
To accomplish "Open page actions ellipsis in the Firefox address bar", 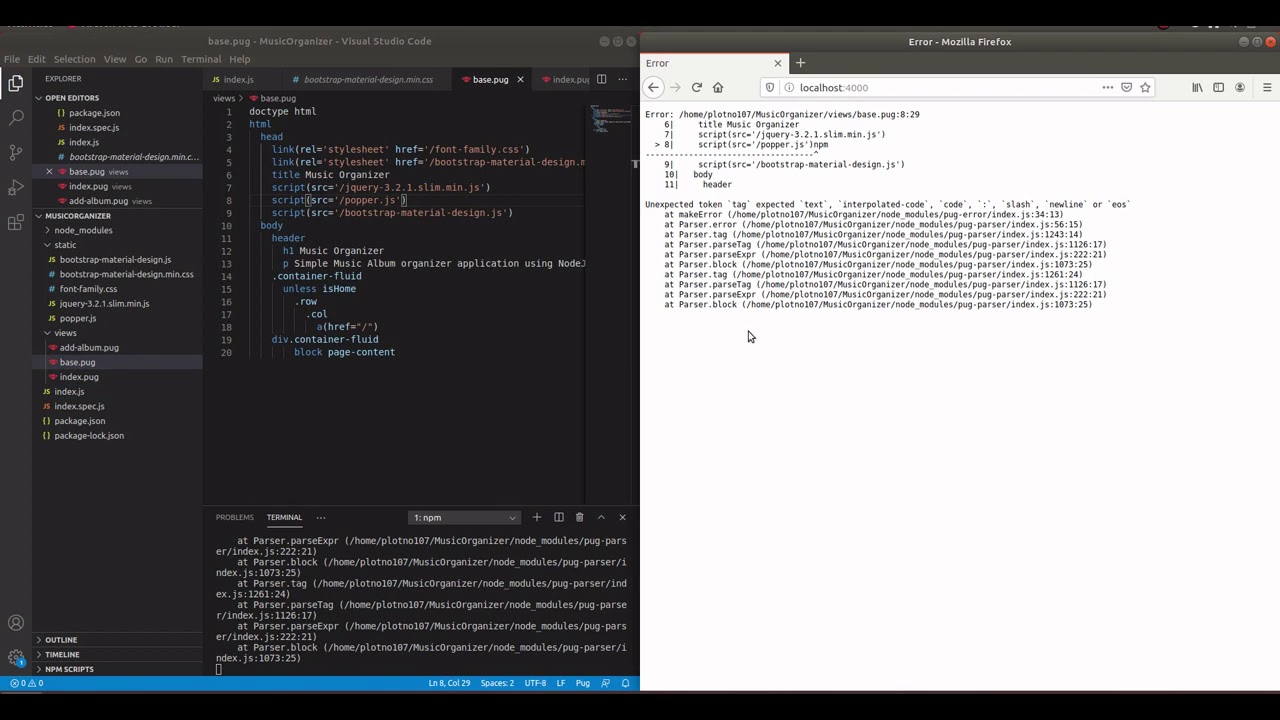I will (x=1107, y=88).
